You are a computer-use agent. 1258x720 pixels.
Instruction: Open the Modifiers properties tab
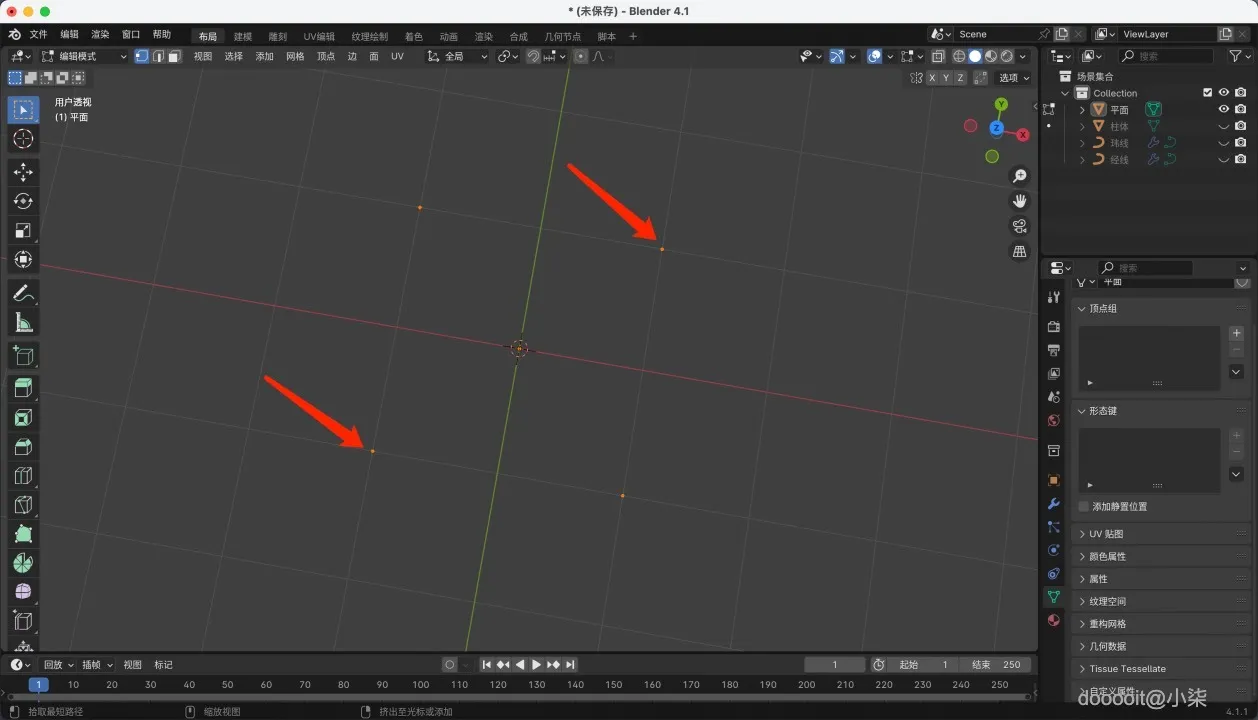click(x=1053, y=503)
